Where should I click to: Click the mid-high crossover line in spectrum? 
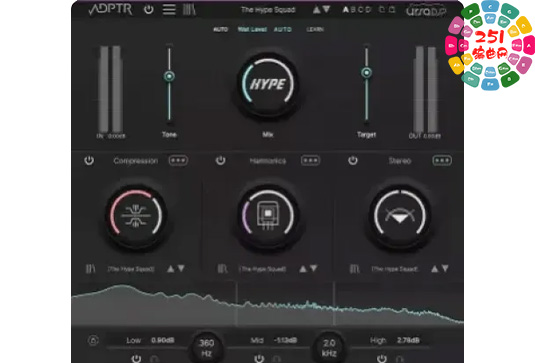tap(334, 303)
